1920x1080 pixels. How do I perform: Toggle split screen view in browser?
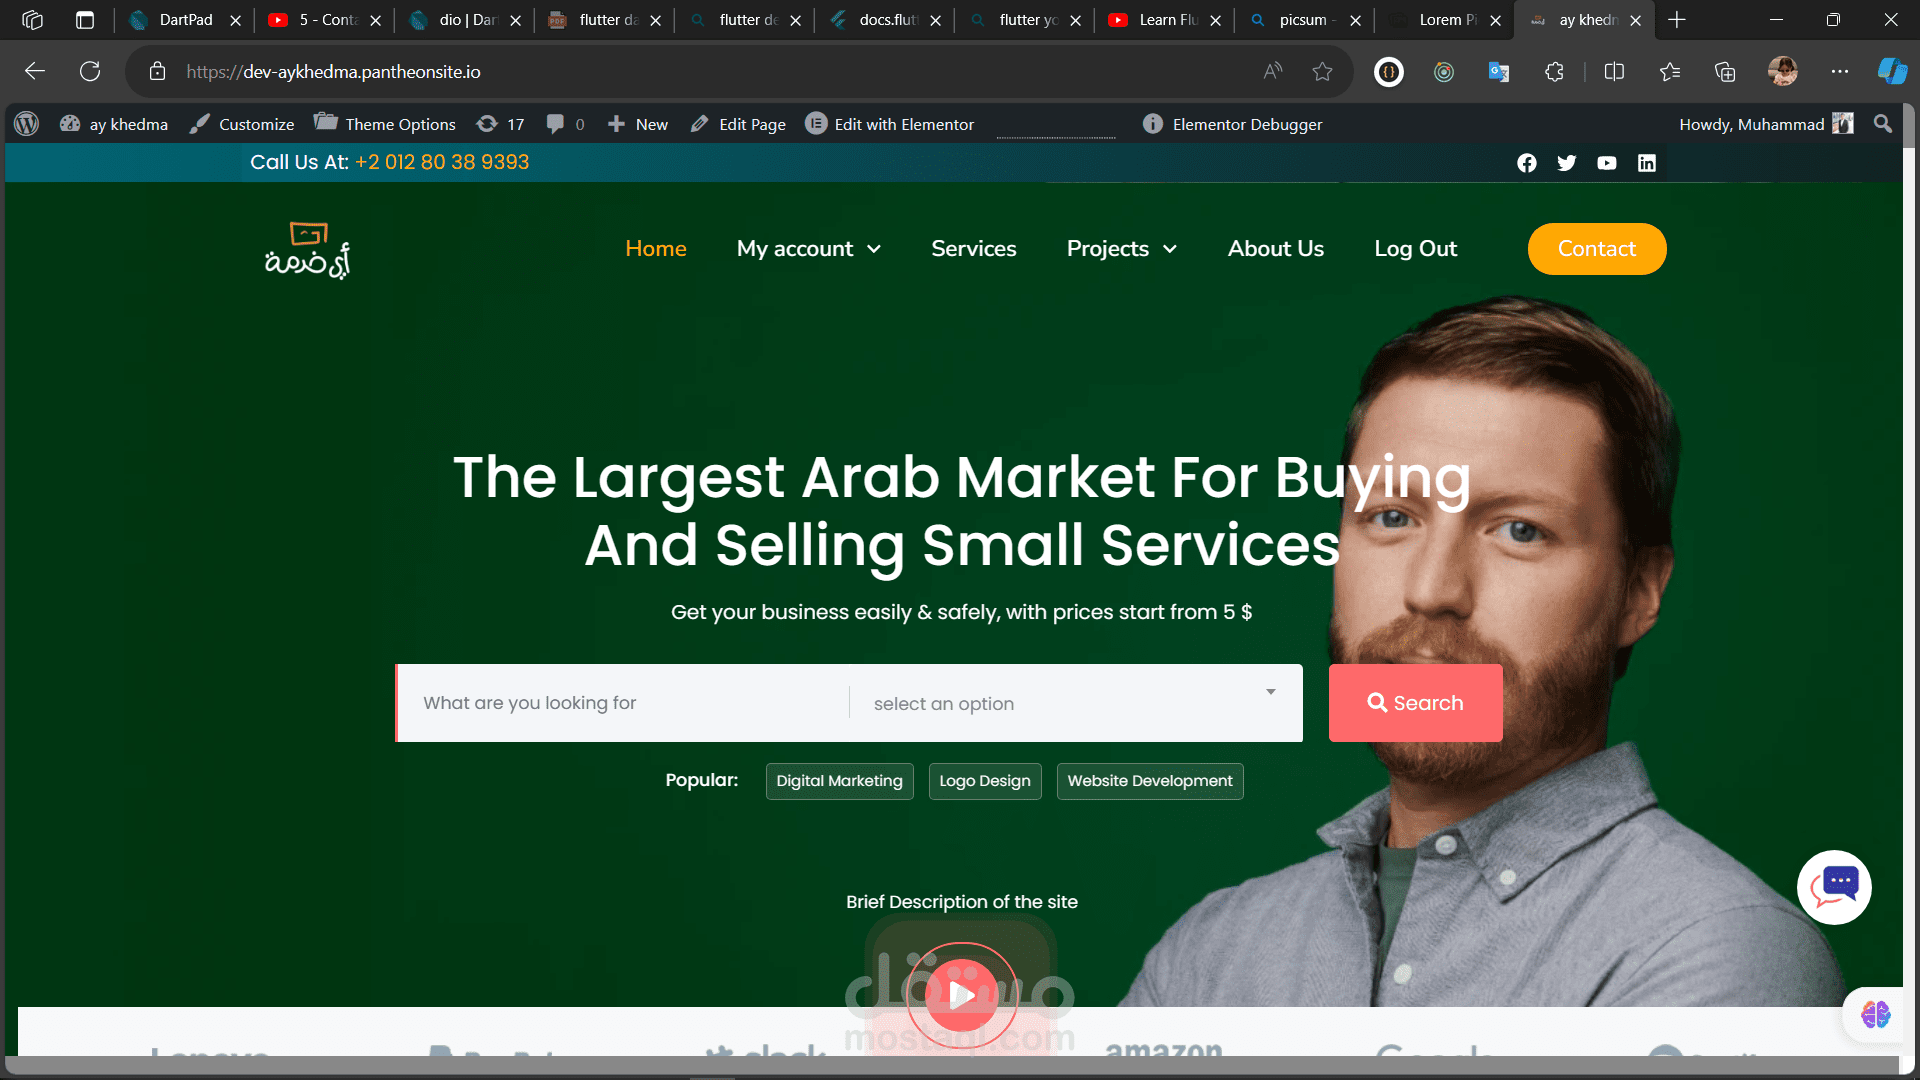1613,72
